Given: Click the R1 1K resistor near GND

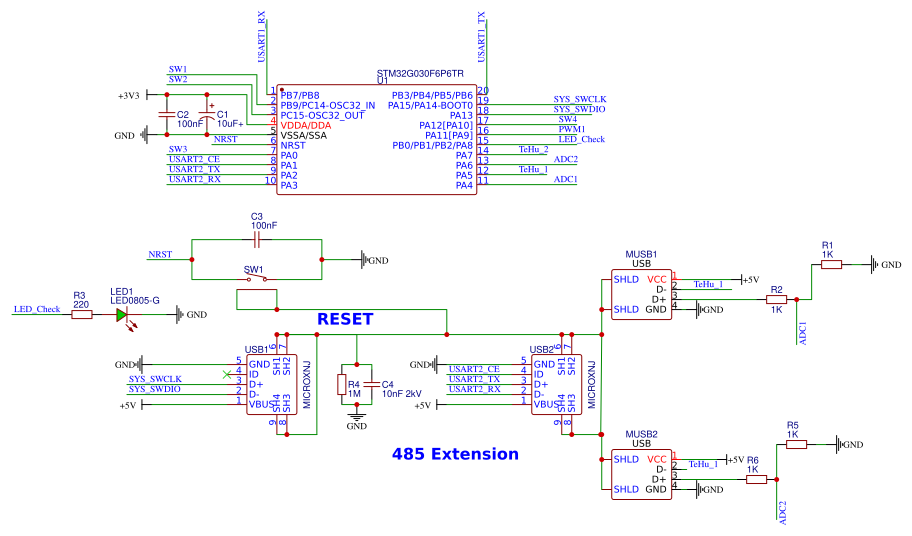Looking at the screenshot, I should click(x=832, y=265).
